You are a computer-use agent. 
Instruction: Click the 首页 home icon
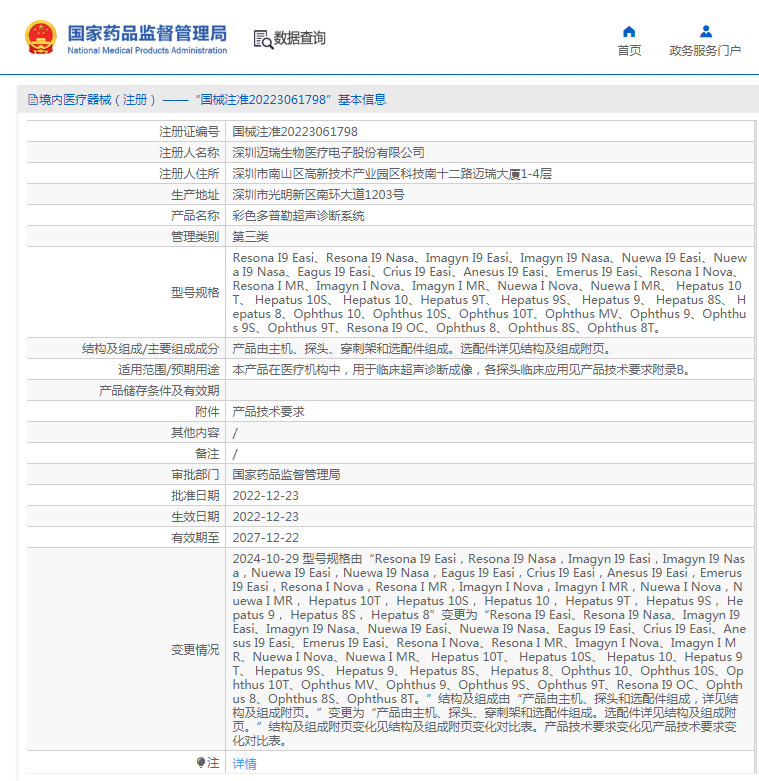pyautogui.click(x=629, y=32)
